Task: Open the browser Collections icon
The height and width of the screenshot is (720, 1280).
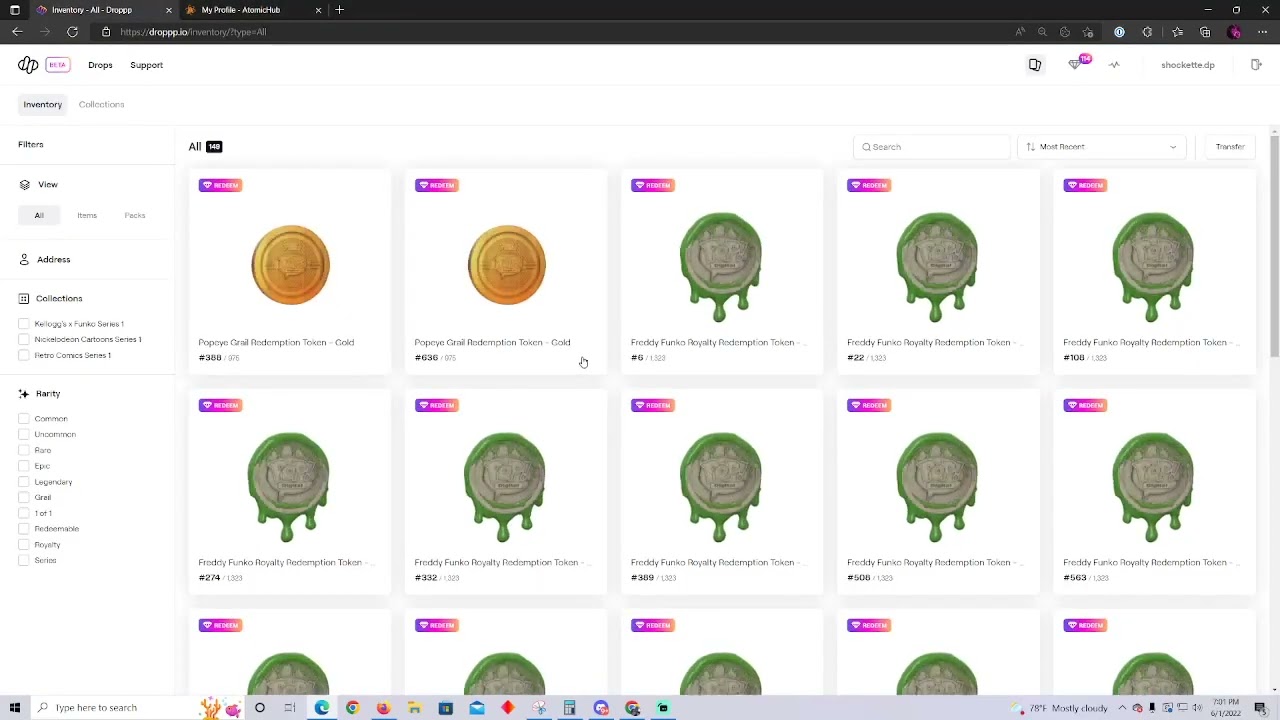Action: (1205, 32)
